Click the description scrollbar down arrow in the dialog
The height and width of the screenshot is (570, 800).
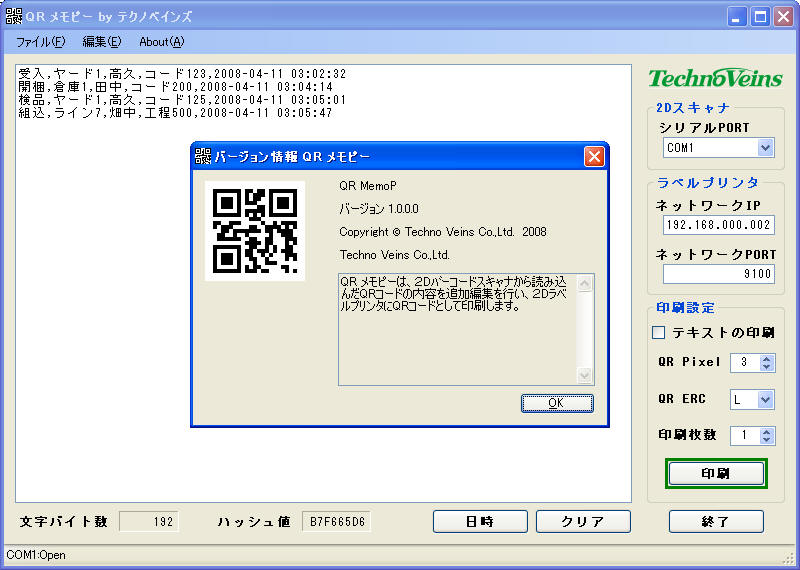pos(585,376)
